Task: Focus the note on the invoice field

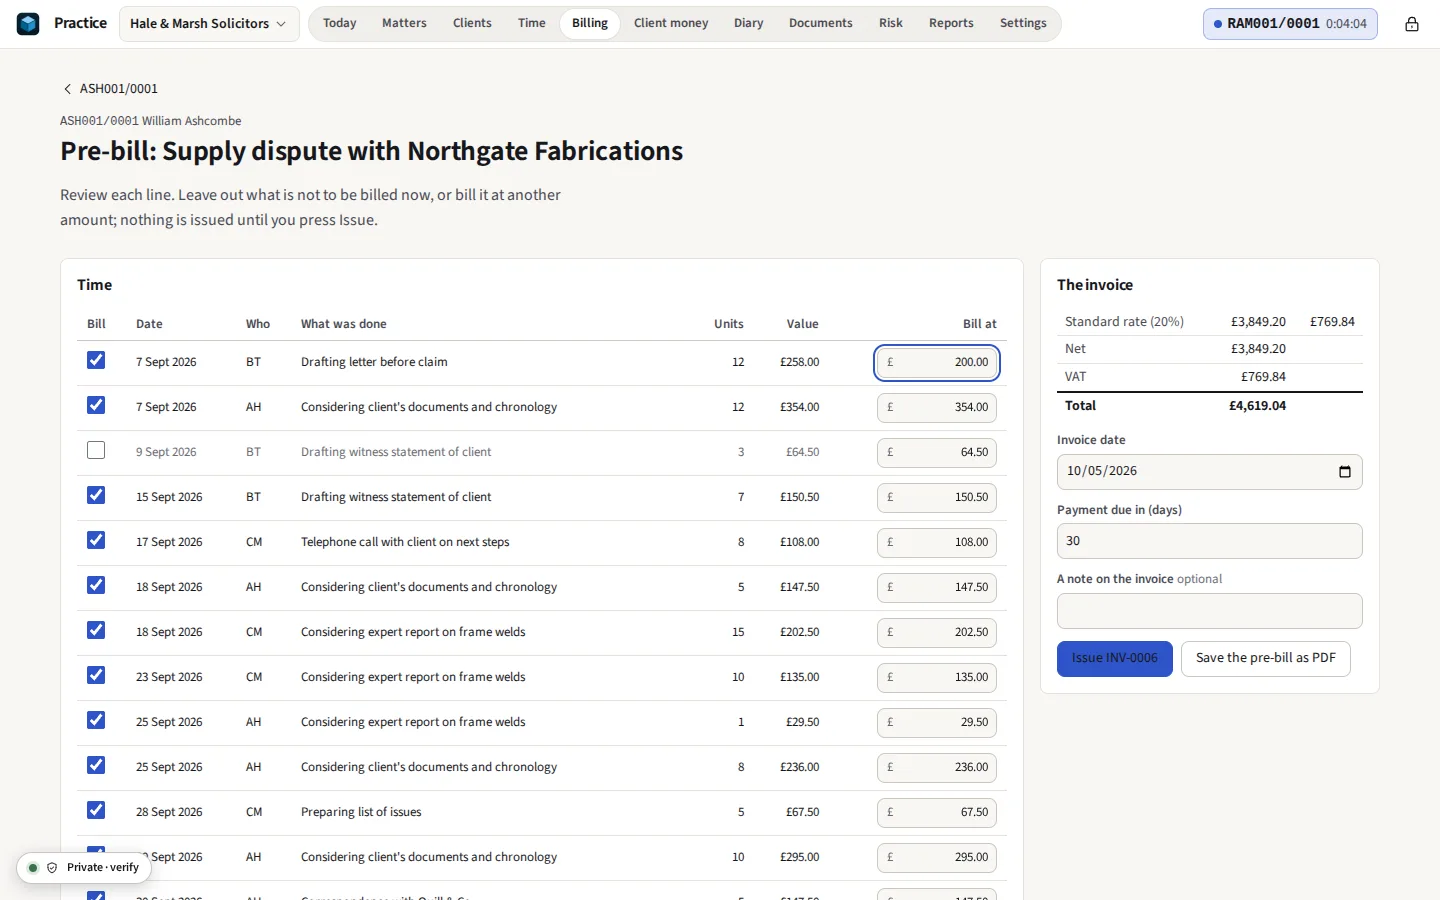Action: tap(1209, 611)
